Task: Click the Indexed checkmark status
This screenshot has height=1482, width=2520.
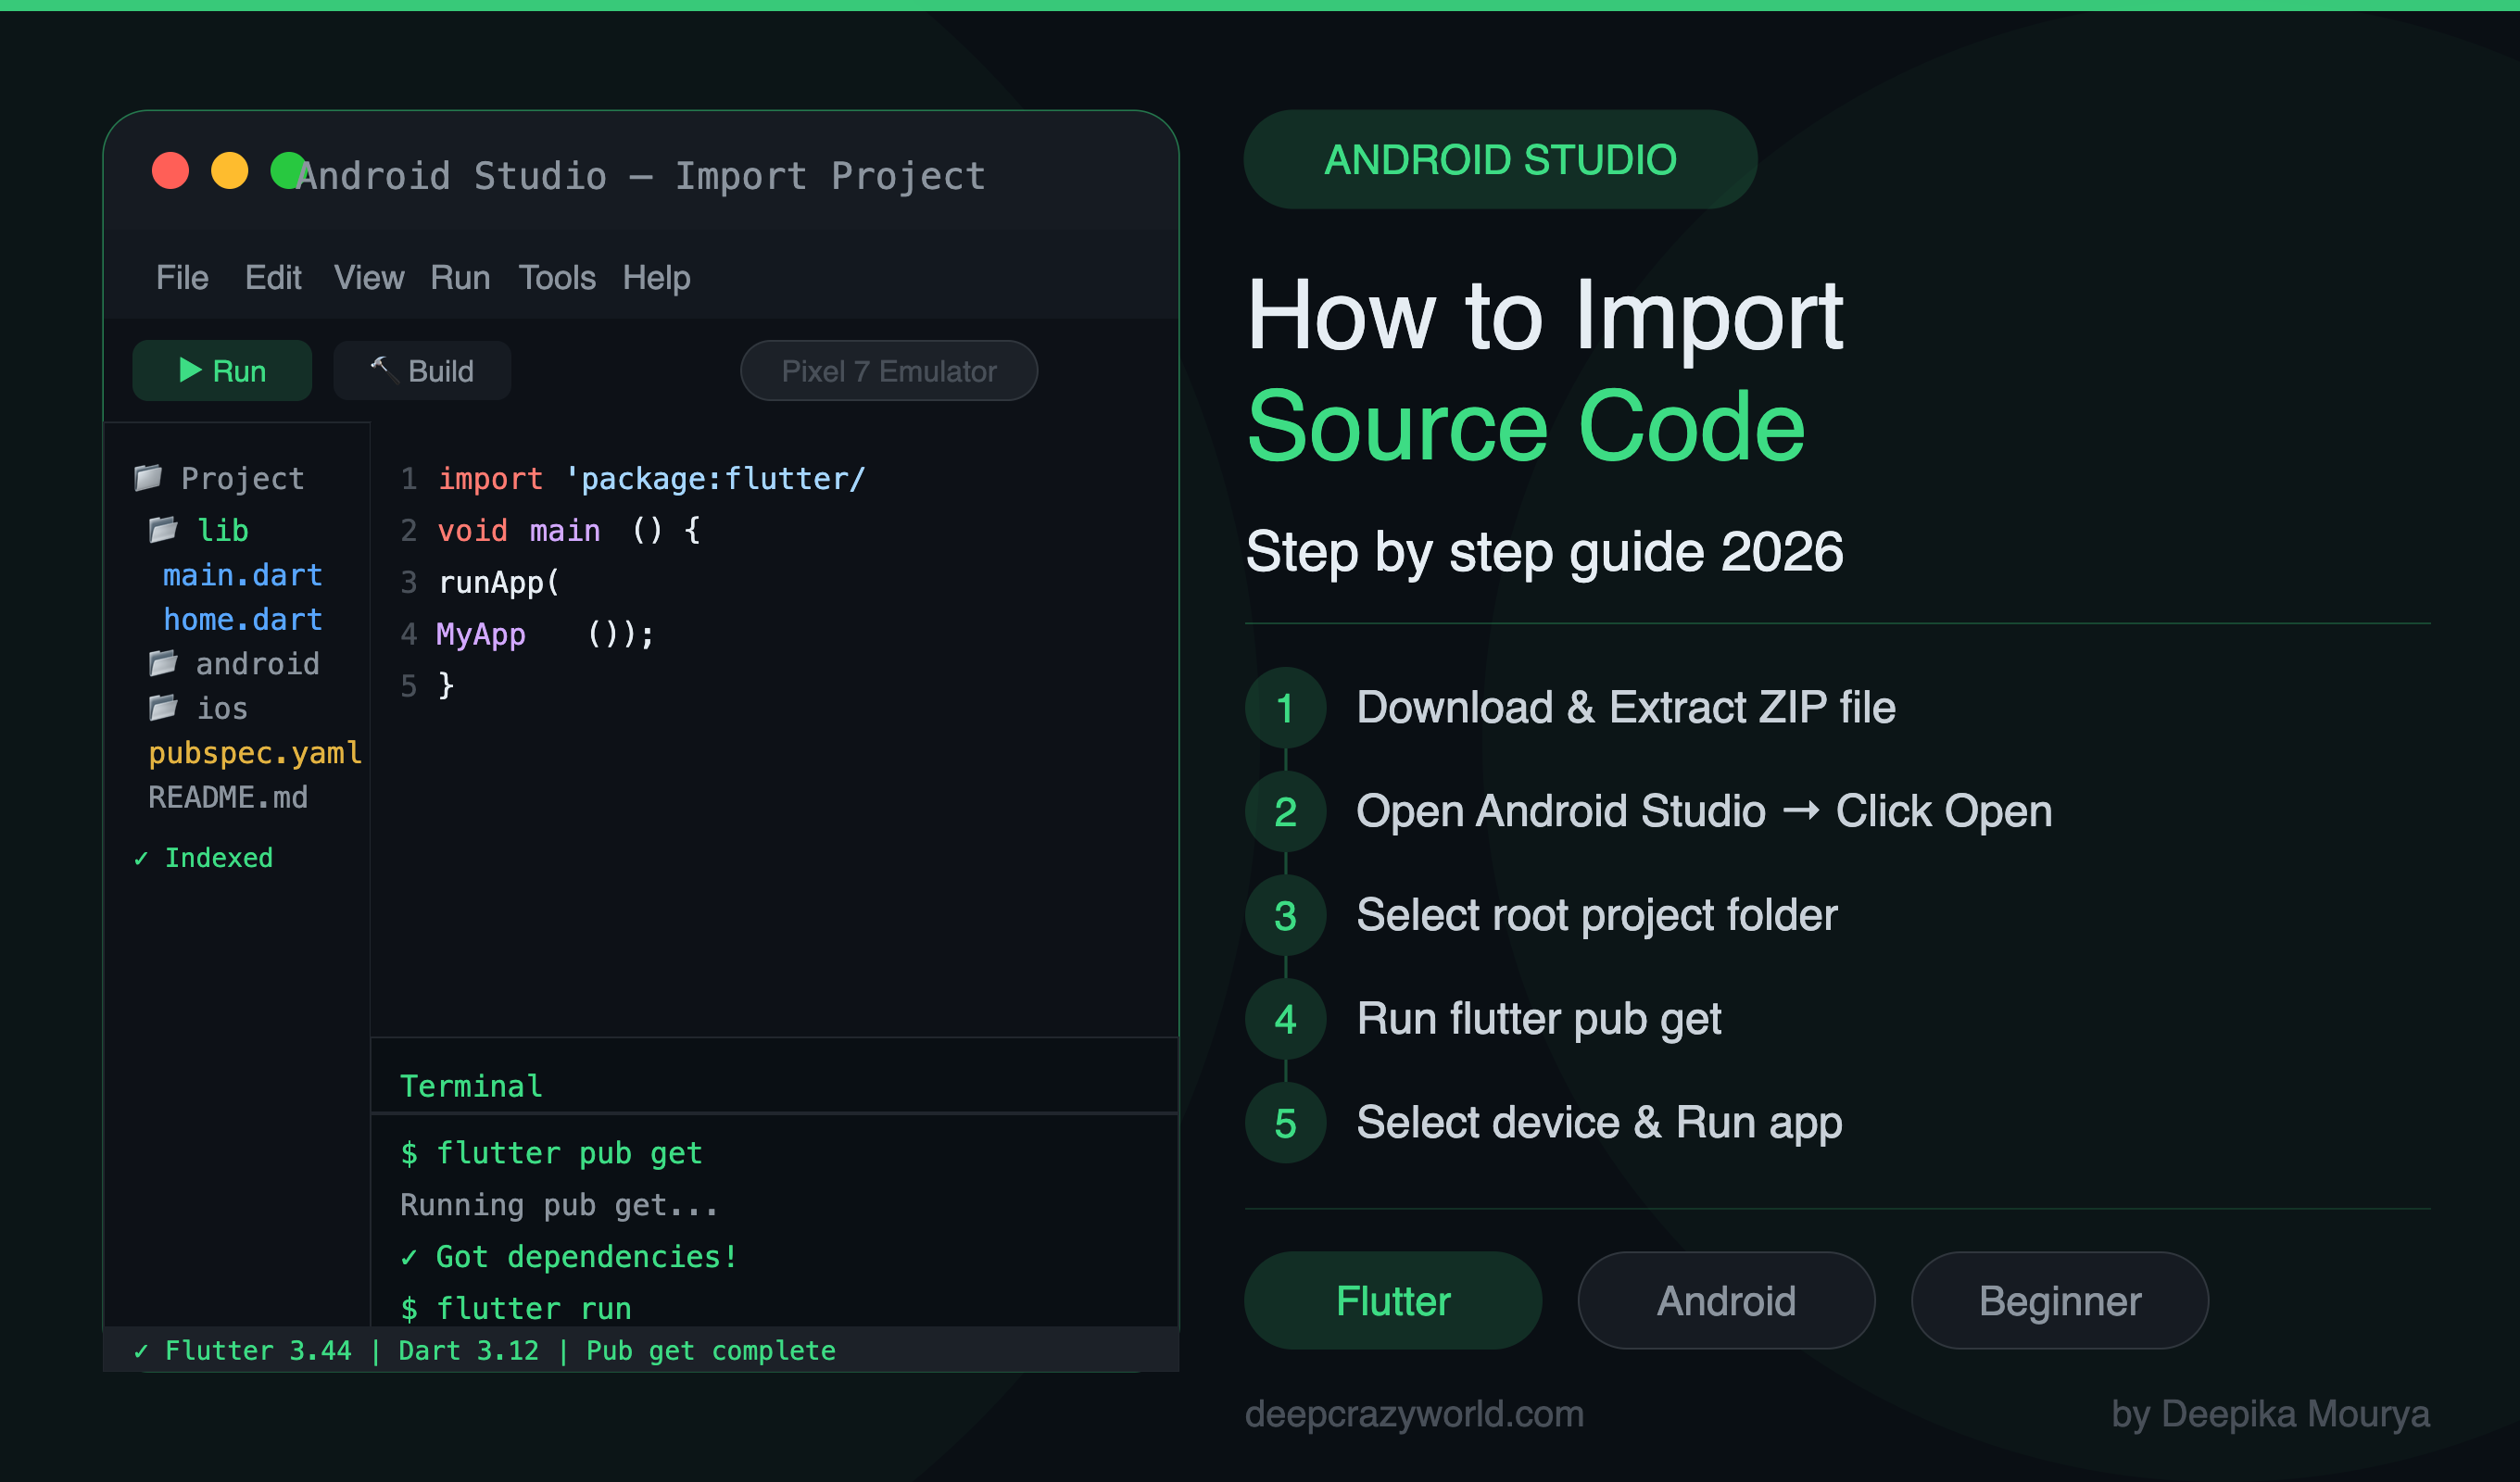Action: pos(204,857)
